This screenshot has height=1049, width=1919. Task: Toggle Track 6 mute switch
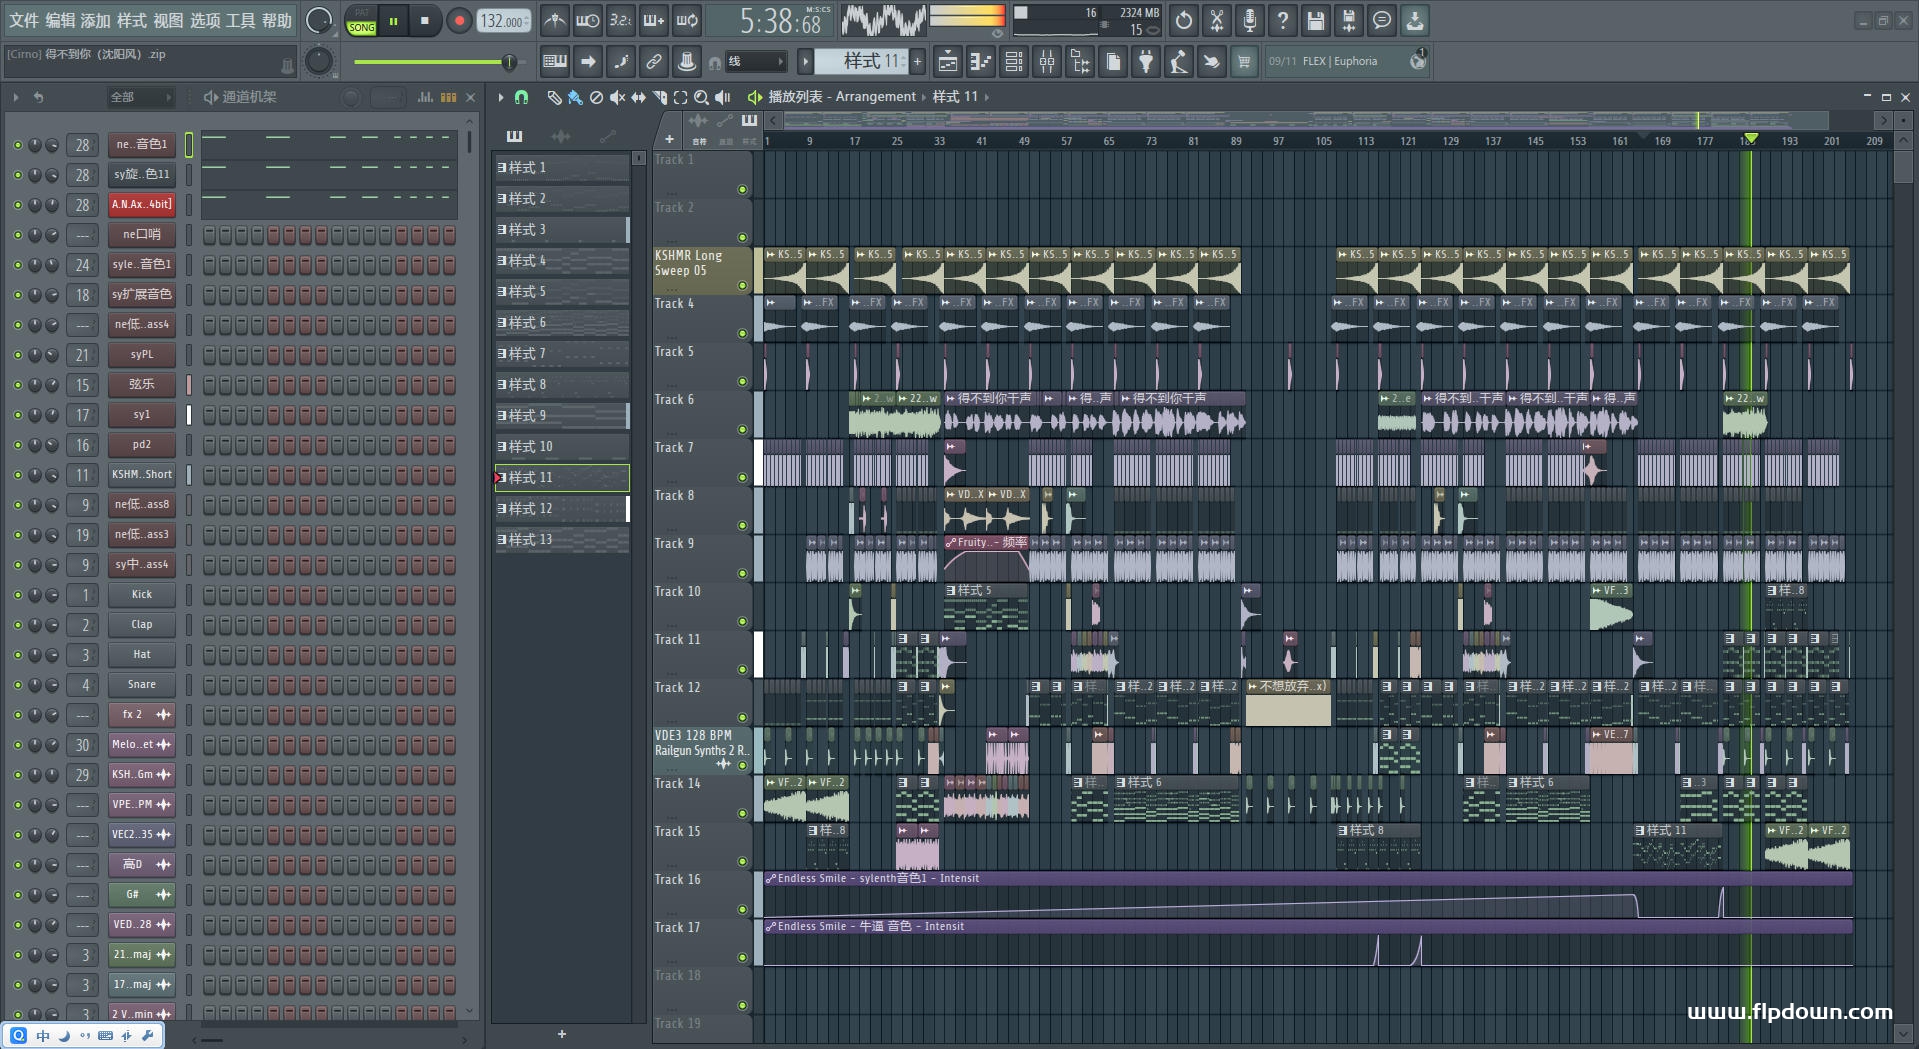pos(742,429)
